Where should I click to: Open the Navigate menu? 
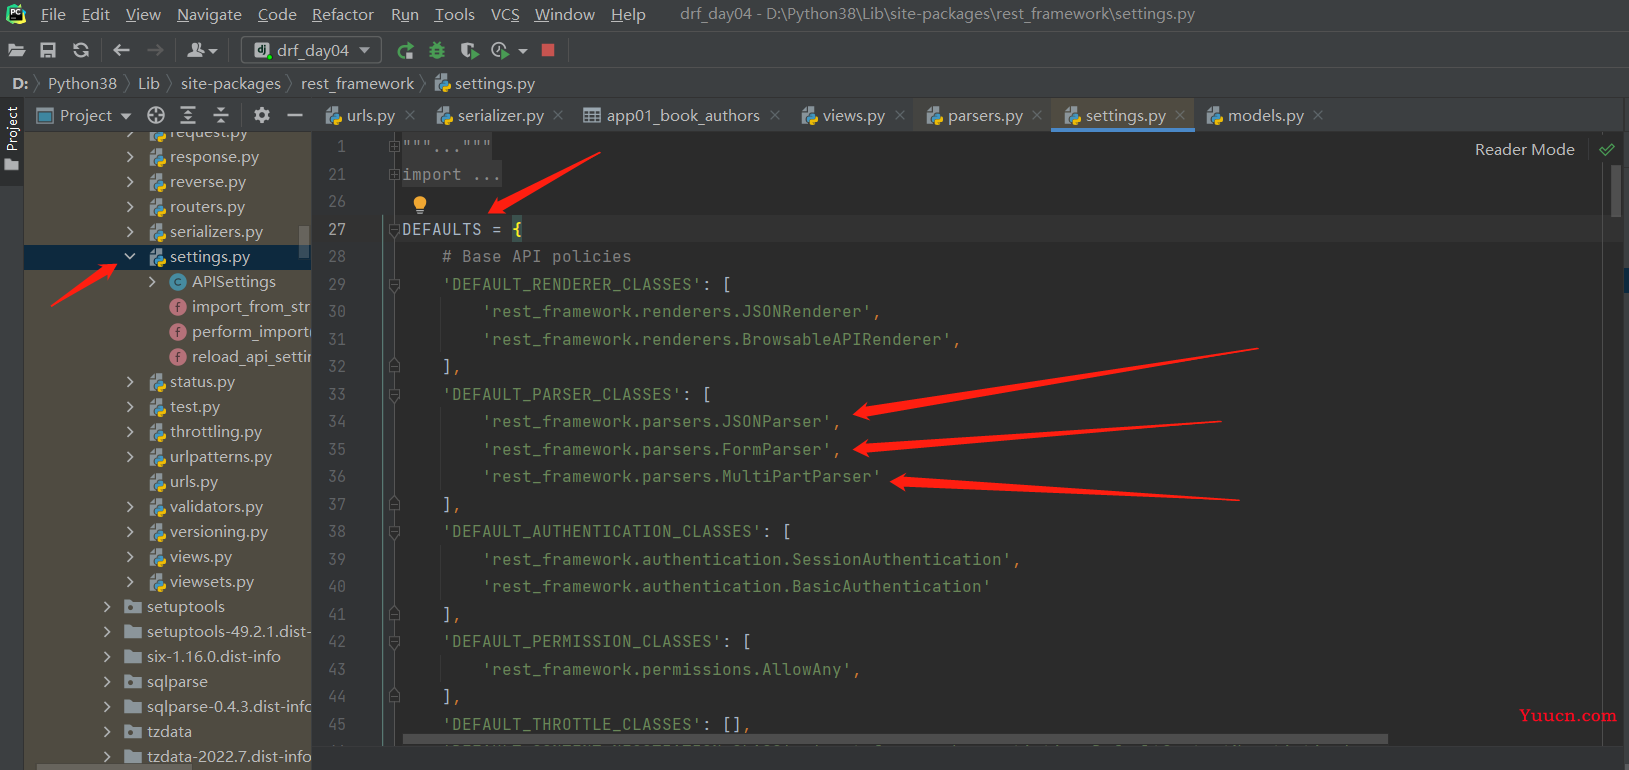(209, 14)
